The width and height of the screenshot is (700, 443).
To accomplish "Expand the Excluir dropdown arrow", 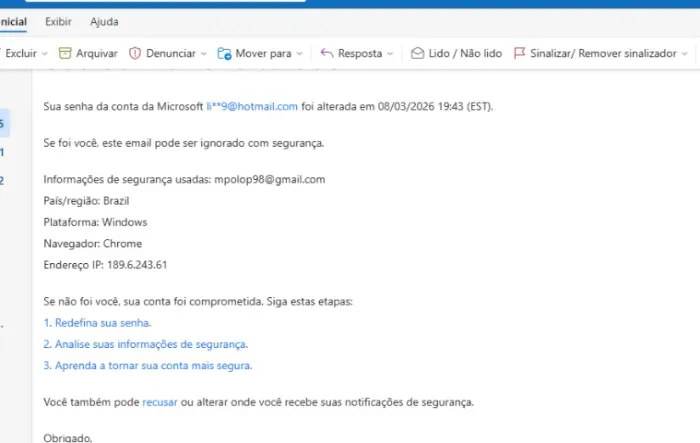I will [x=45, y=54].
